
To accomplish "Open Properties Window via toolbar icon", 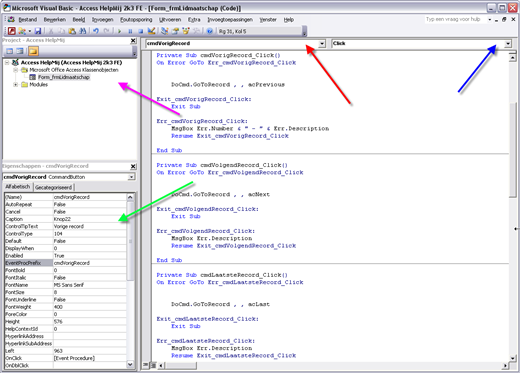I will pos(175,31).
